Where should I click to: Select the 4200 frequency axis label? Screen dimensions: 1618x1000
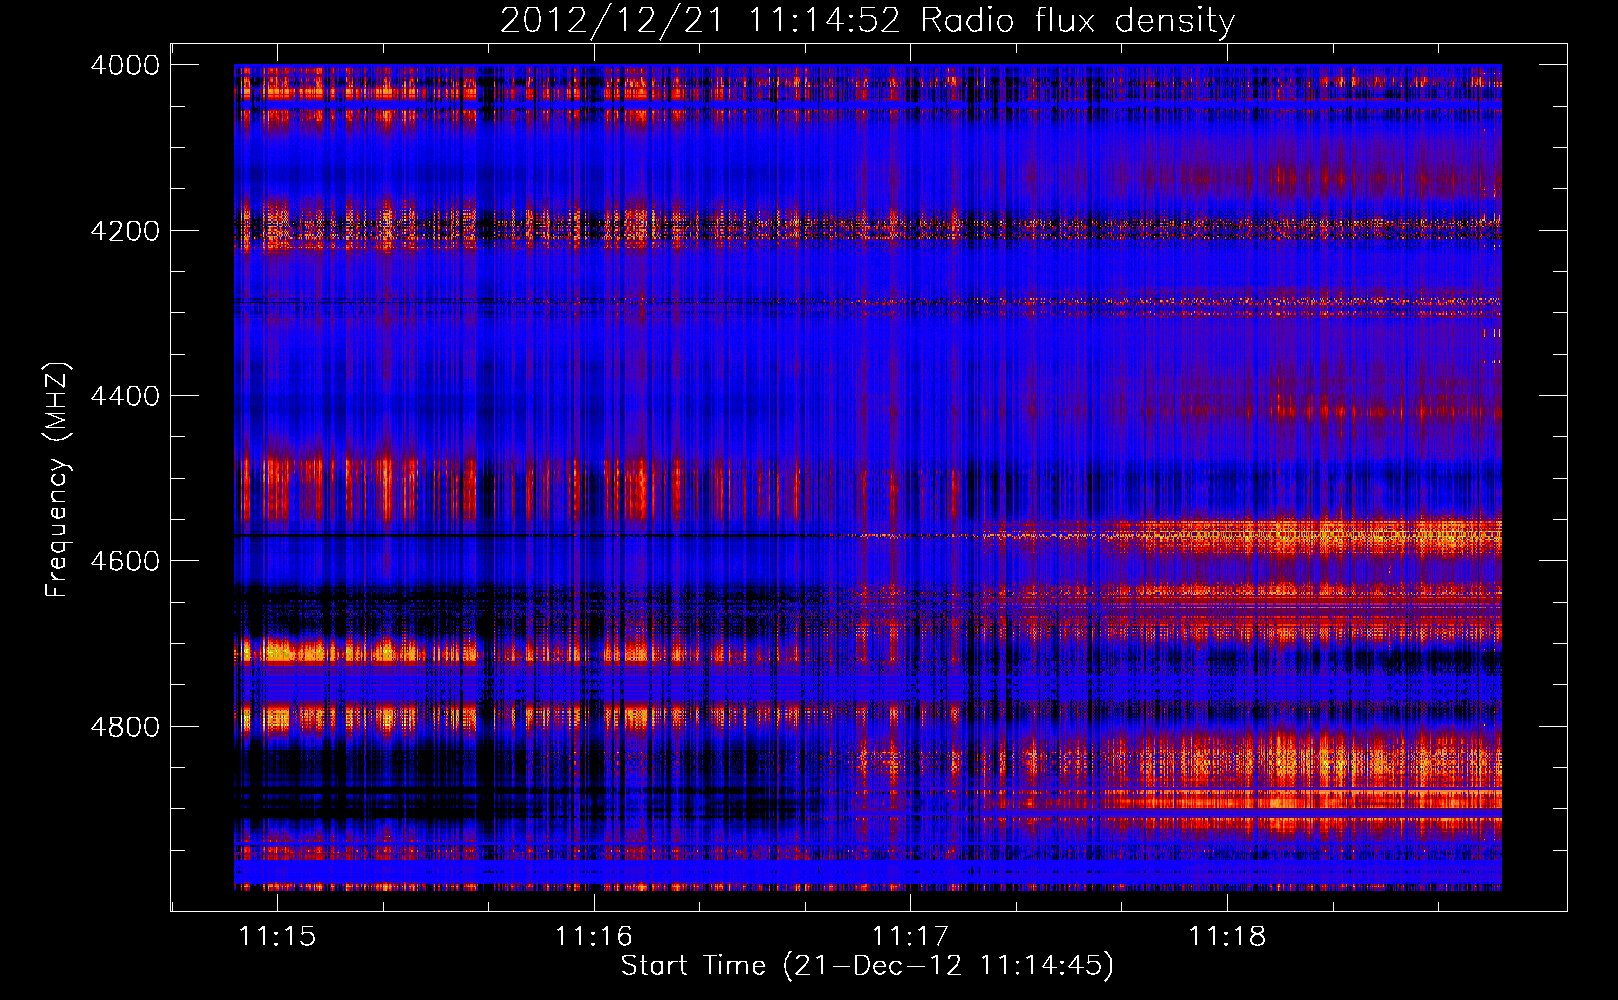click(x=125, y=231)
